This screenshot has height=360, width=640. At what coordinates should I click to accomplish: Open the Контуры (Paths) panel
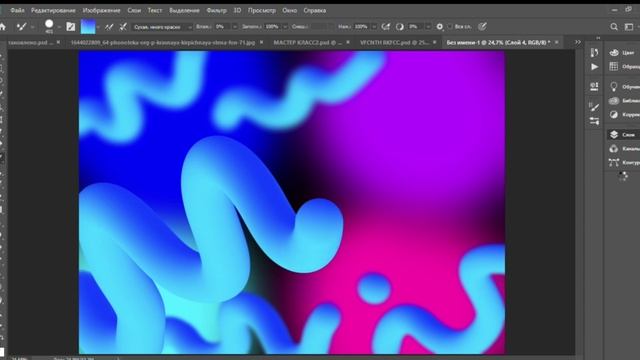pyautogui.click(x=623, y=162)
